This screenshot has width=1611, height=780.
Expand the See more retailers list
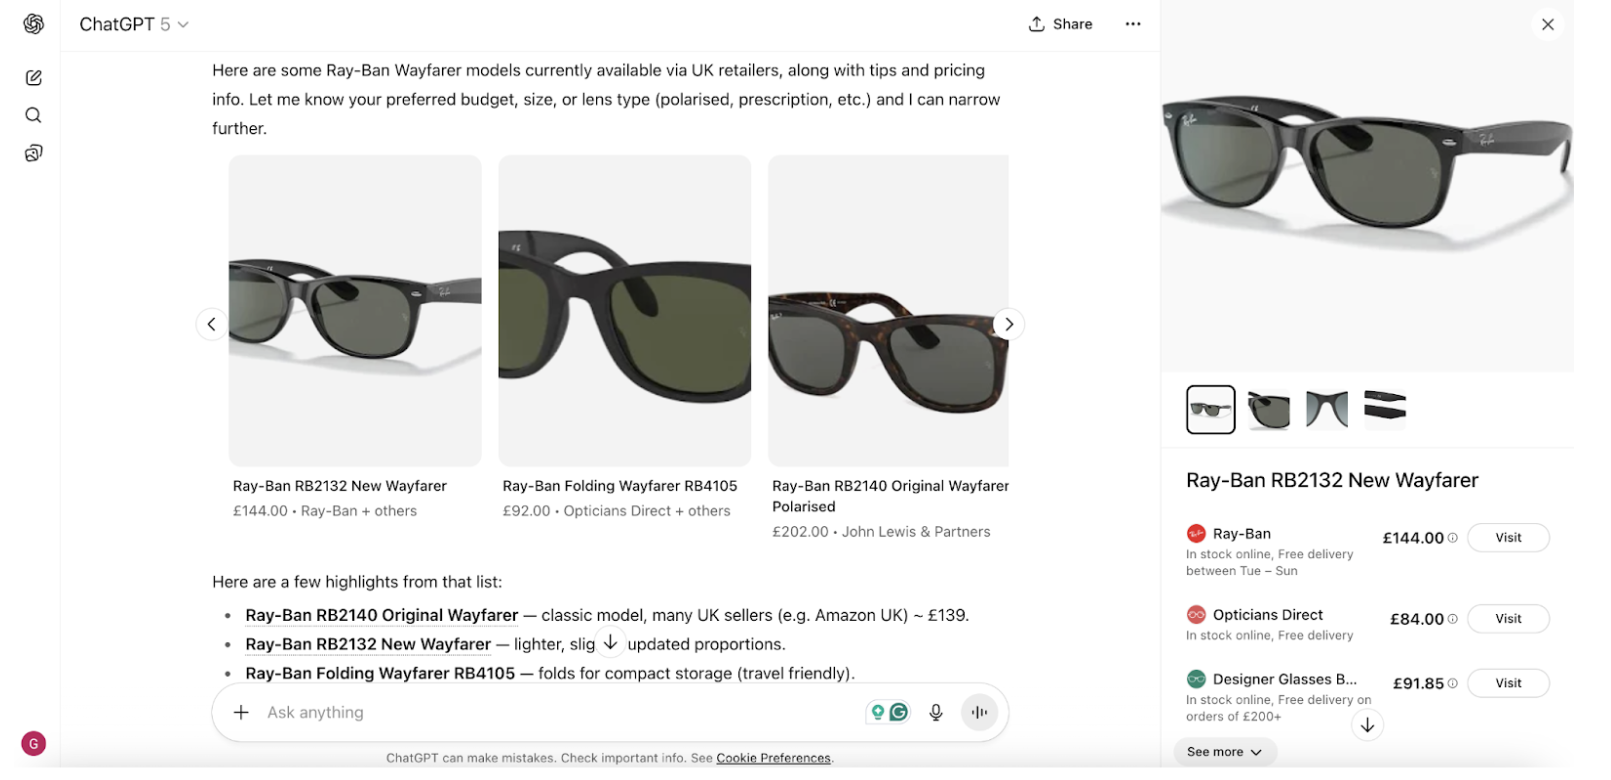click(x=1224, y=752)
